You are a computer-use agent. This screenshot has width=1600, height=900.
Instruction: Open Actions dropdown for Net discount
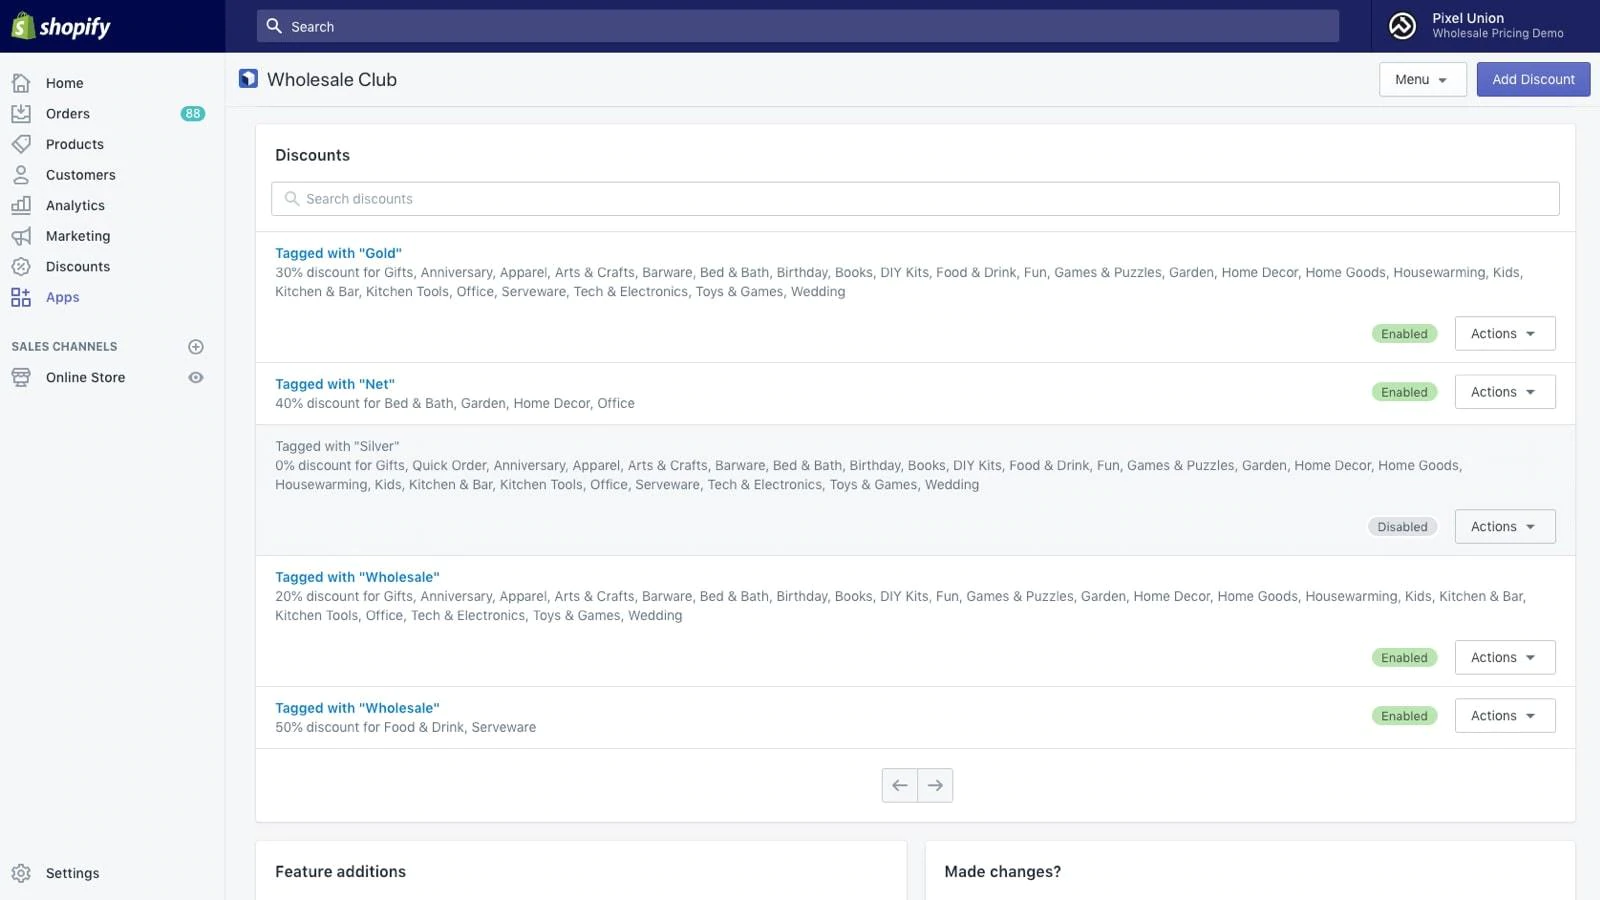click(x=1504, y=392)
